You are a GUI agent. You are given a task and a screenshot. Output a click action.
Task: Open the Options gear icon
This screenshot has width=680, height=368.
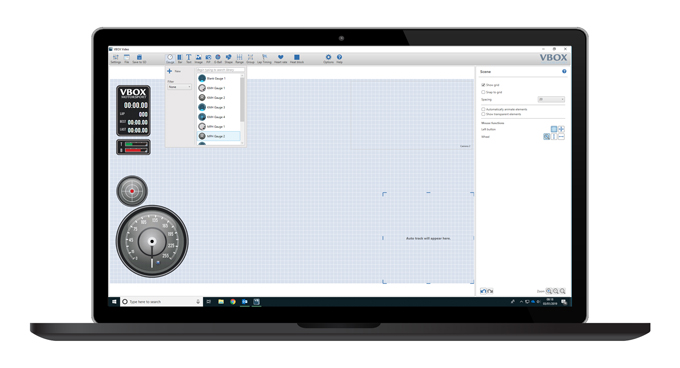tap(328, 59)
